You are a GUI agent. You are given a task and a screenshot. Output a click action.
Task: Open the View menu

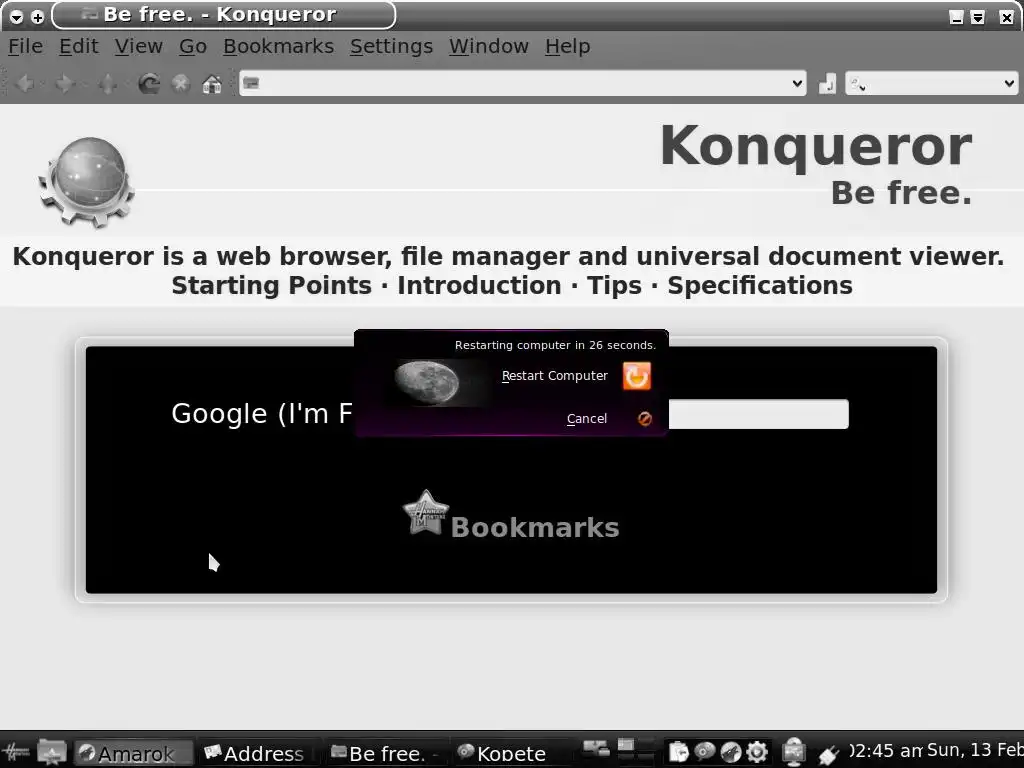tap(138, 46)
